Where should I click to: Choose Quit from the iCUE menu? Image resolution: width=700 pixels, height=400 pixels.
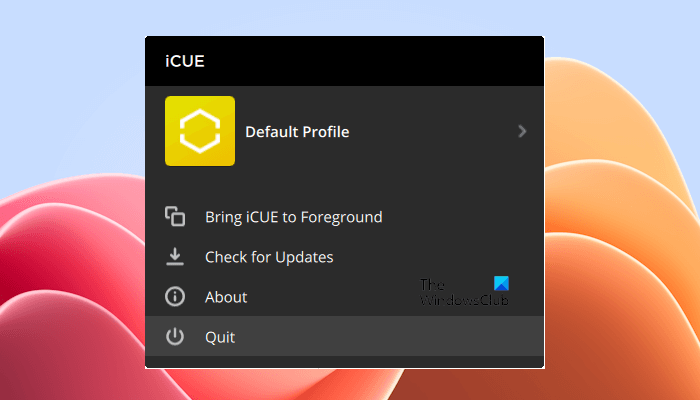[220, 337]
